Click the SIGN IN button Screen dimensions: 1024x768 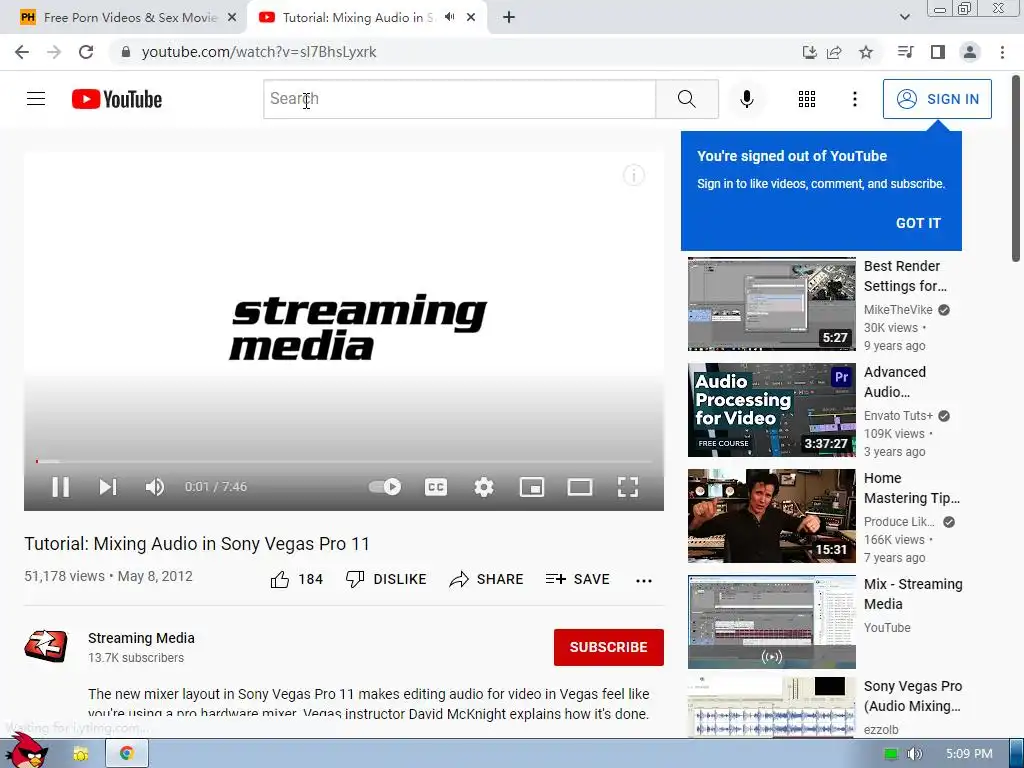pos(937,99)
